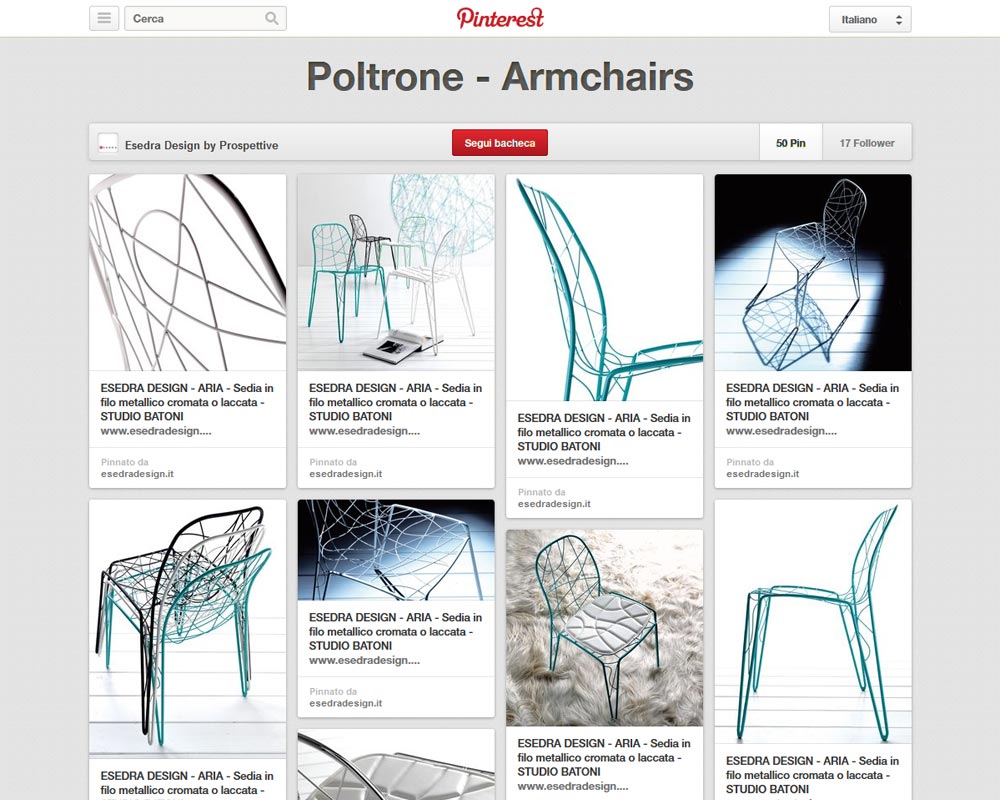
Task: Open the teal chair backrest closeup pin
Action: (604, 287)
